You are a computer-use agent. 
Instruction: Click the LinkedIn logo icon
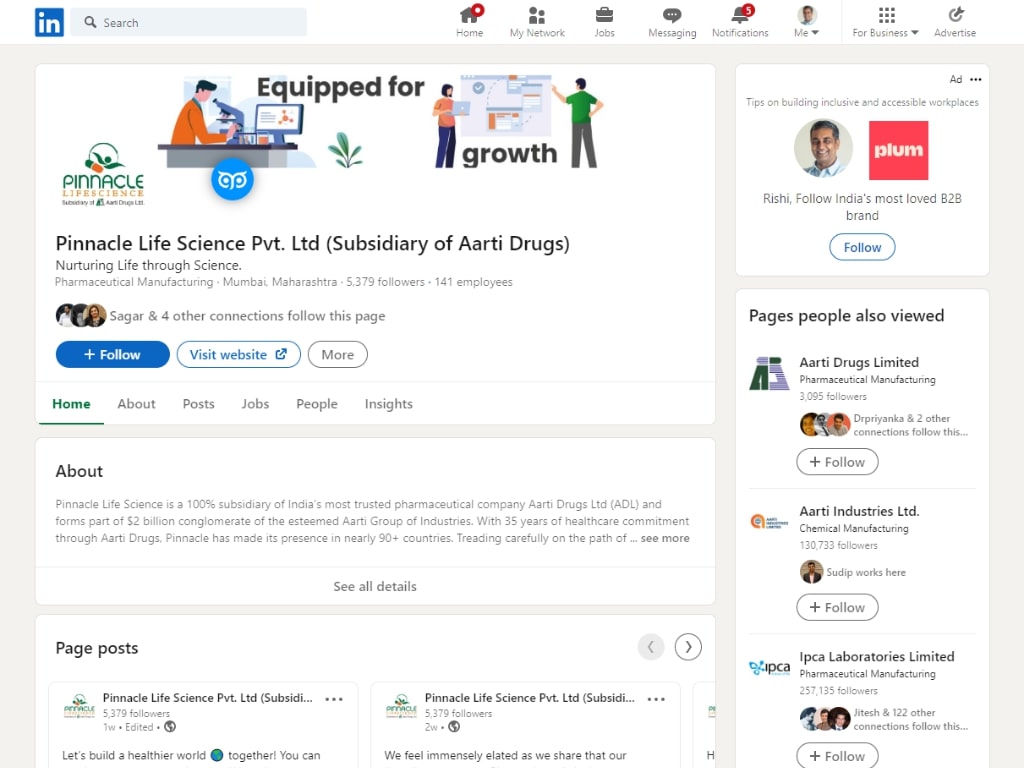[x=49, y=22]
